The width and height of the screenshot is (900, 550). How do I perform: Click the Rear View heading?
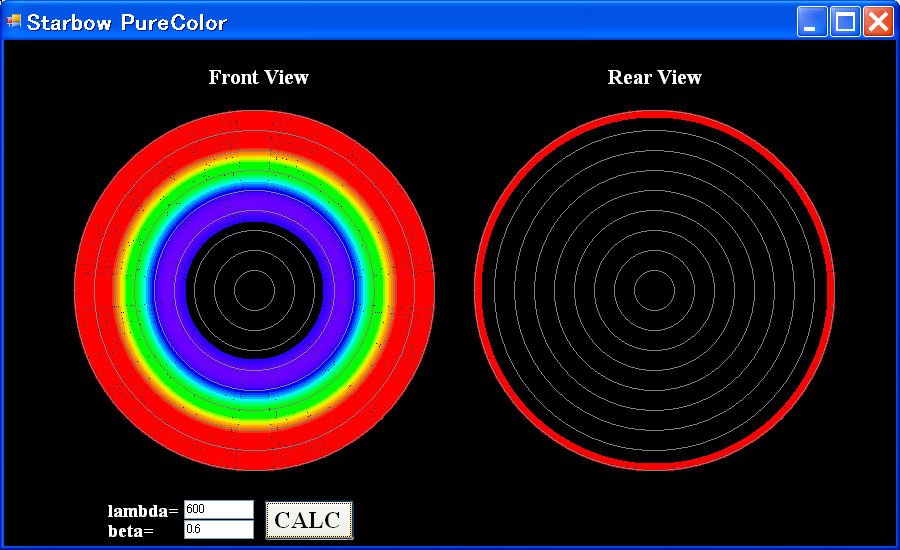click(654, 77)
